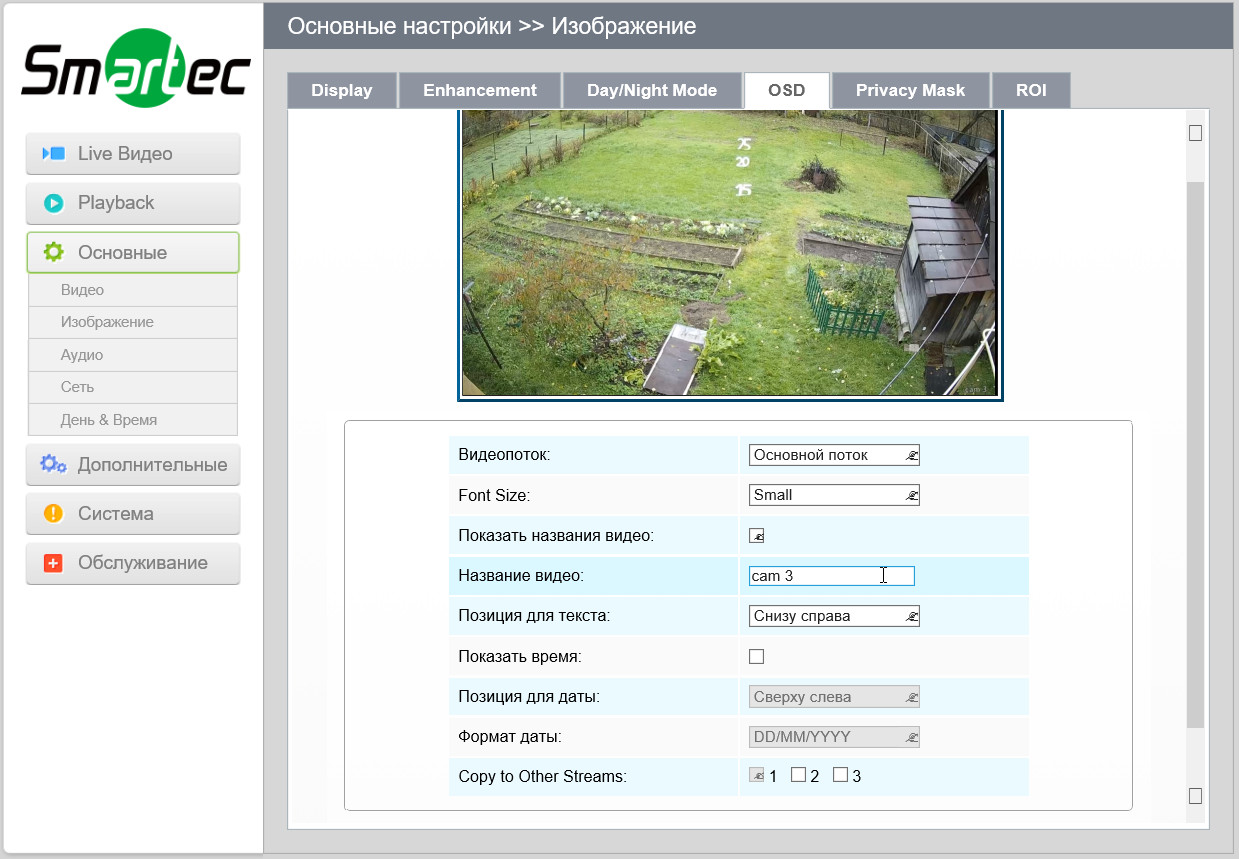Uncheck Показать названия видео

click(756, 535)
